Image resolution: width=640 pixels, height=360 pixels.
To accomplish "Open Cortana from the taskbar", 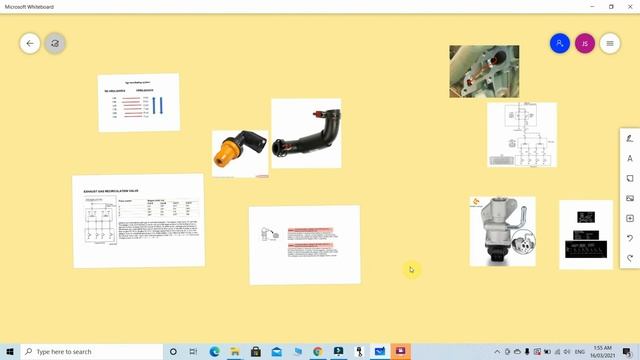I will (173, 351).
